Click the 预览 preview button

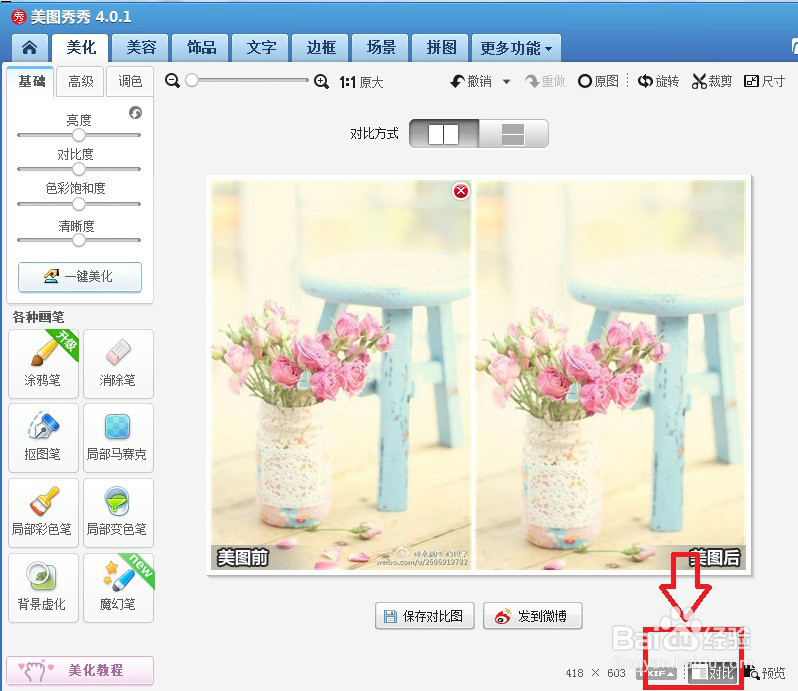pyautogui.click(x=764, y=673)
